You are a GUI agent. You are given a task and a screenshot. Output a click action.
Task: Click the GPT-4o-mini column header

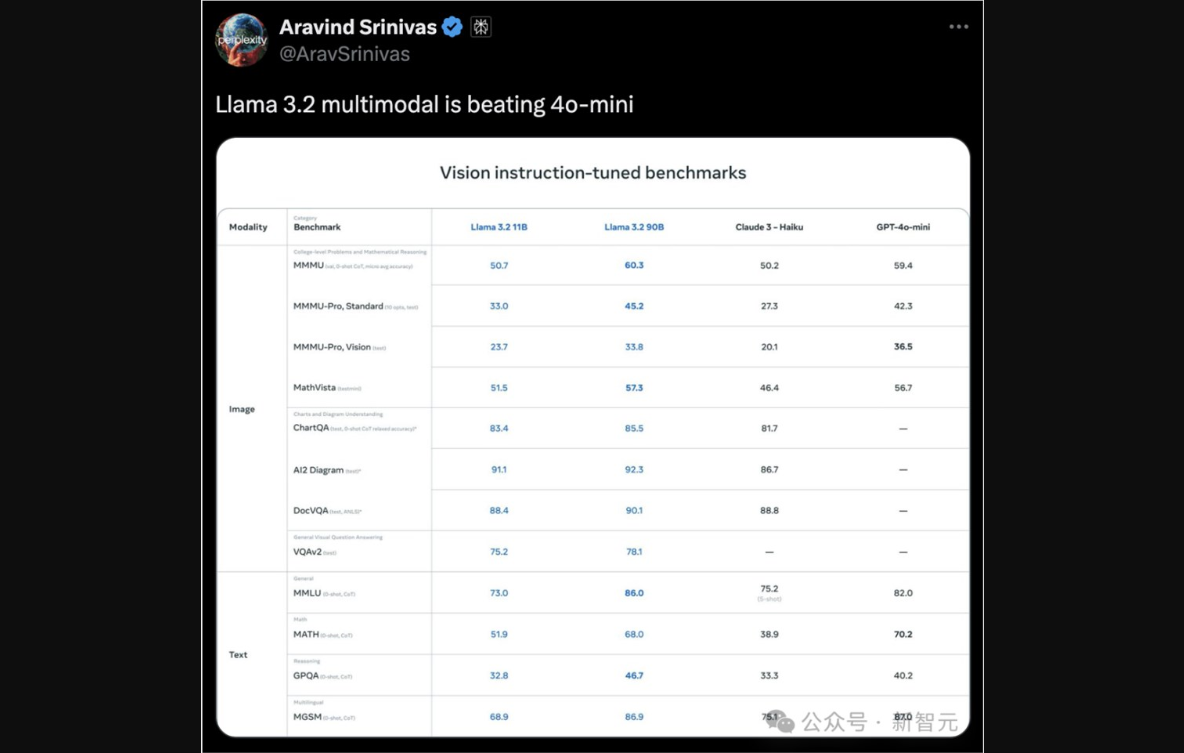(902, 227)
